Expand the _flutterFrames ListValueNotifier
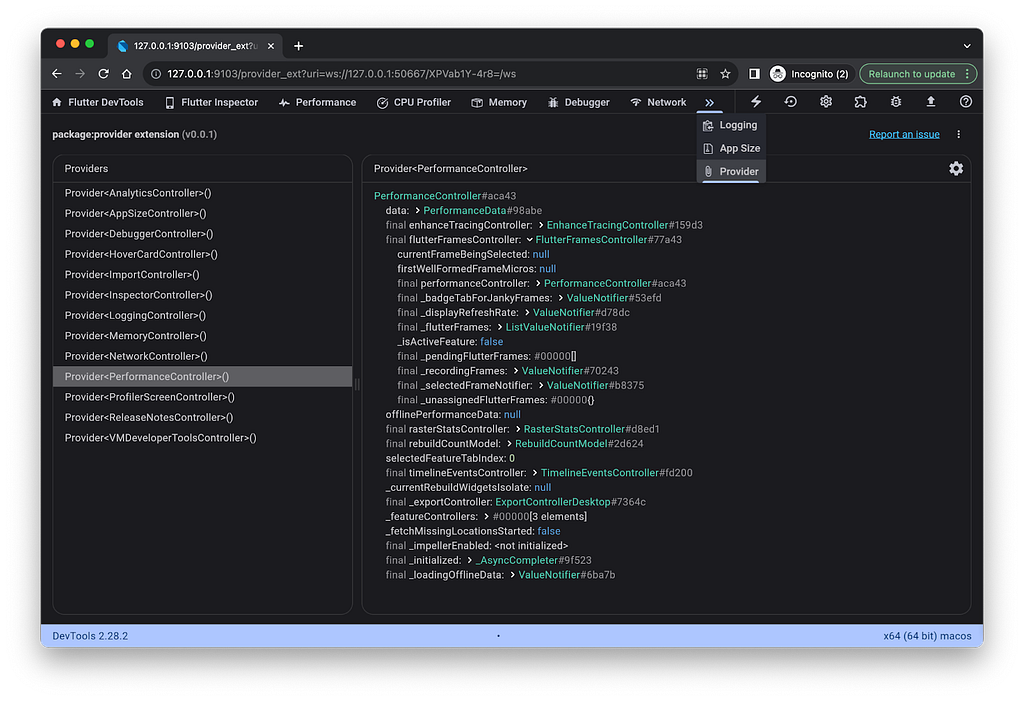The width and height of the screenshot is (1024, 701). click(500, 327)
